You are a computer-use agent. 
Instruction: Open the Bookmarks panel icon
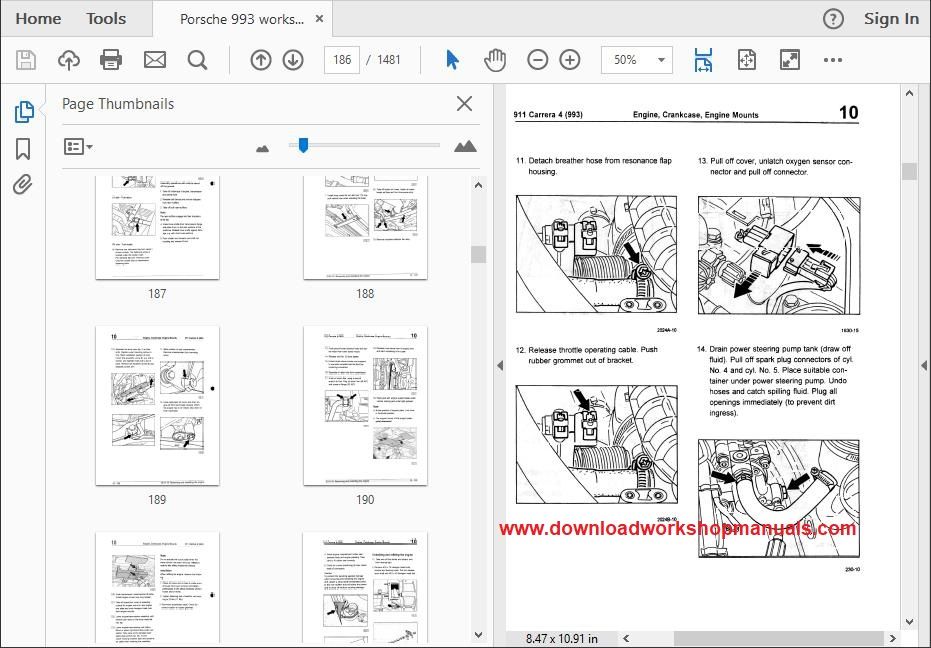coord(23,149)
